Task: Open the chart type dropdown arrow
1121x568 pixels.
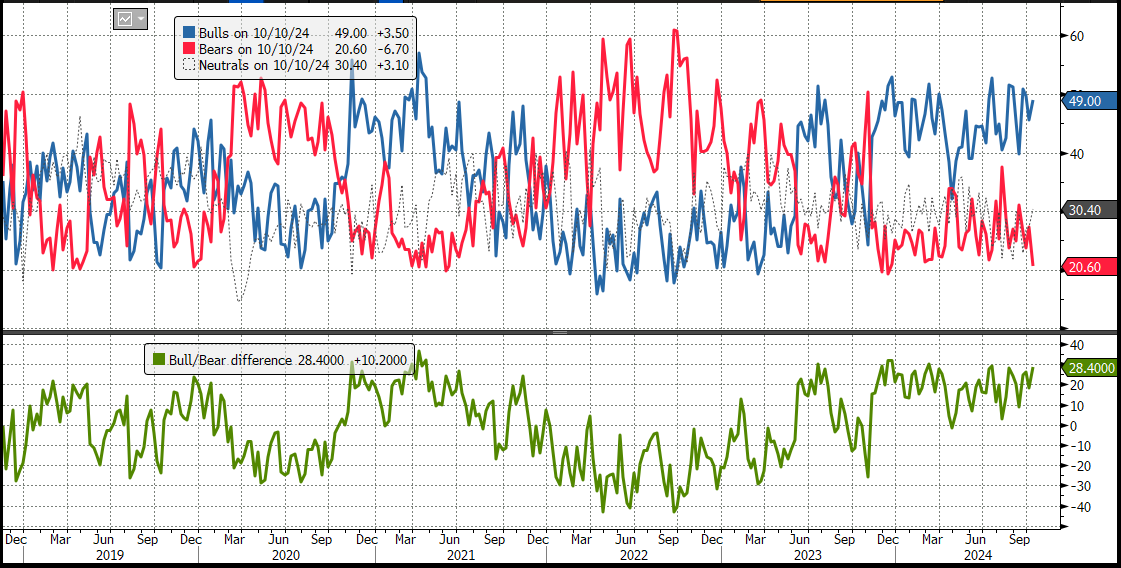Action: click(x=140, y=20)
